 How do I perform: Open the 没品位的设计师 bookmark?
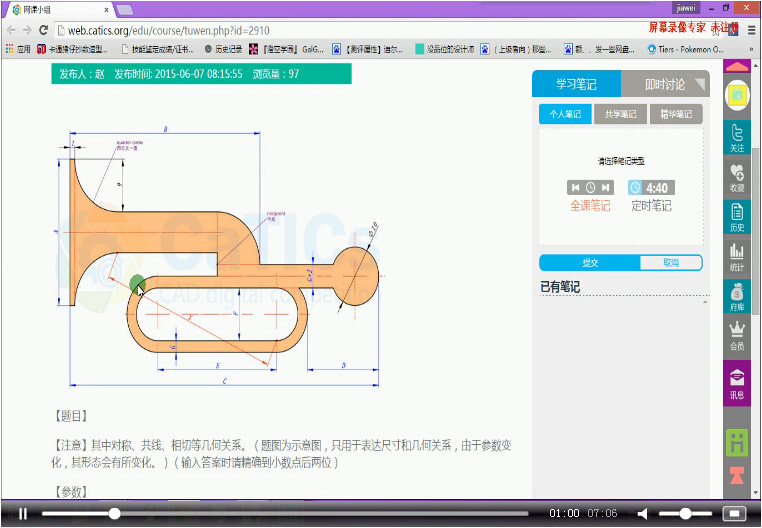pos(445,49)
